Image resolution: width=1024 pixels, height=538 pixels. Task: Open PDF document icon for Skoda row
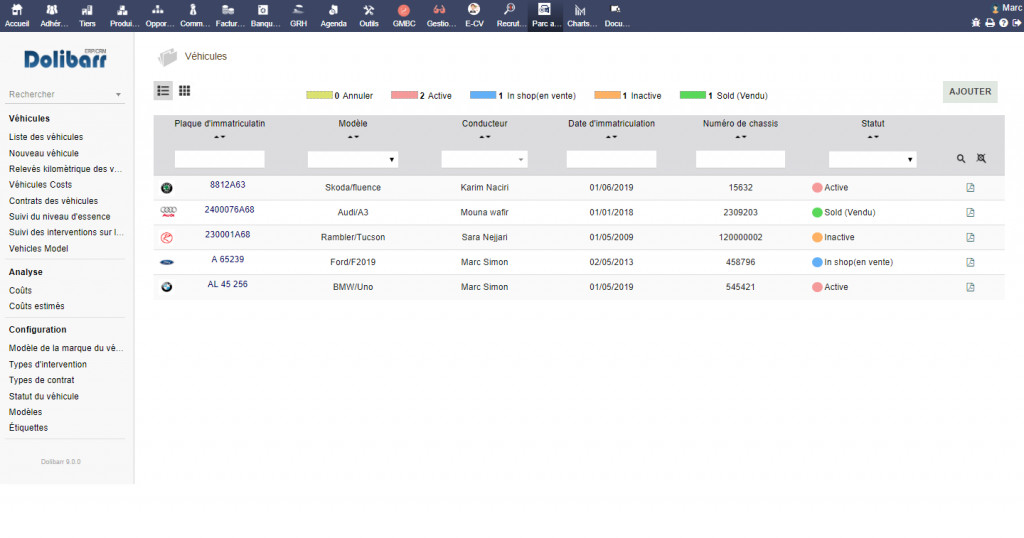[x=970, y=187]
